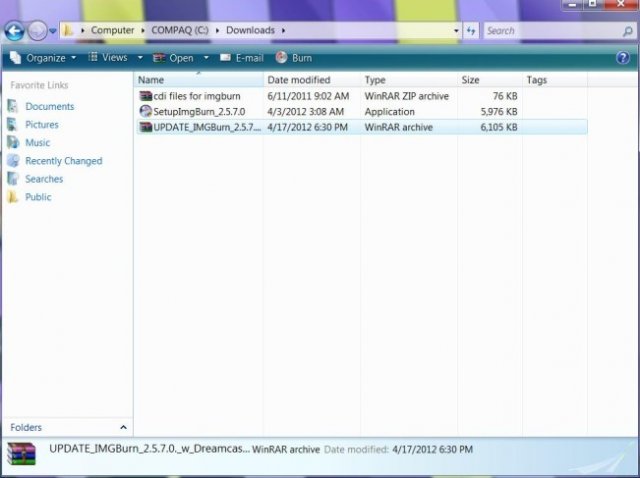Click details pane date '4/17/2012 6:30 PM'
Screen dimensions: 640x478
(432, 450)
